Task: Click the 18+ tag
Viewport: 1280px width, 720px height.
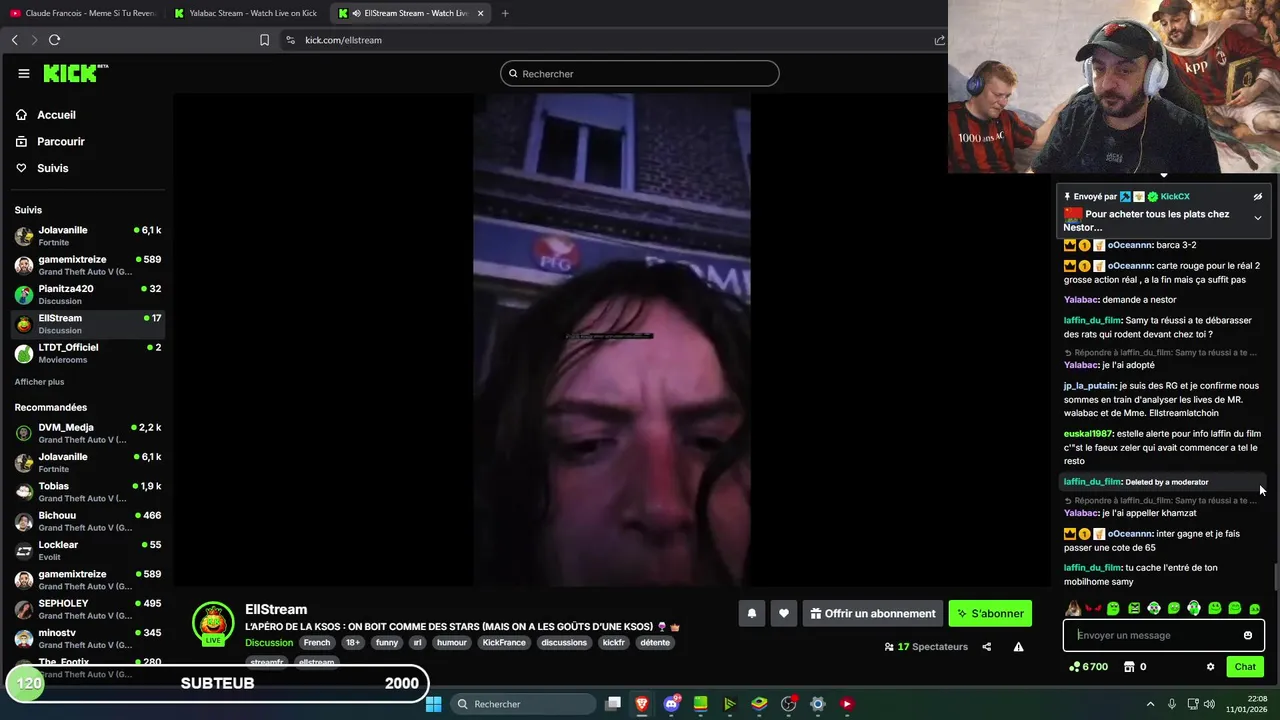Action: click(353, 643)
